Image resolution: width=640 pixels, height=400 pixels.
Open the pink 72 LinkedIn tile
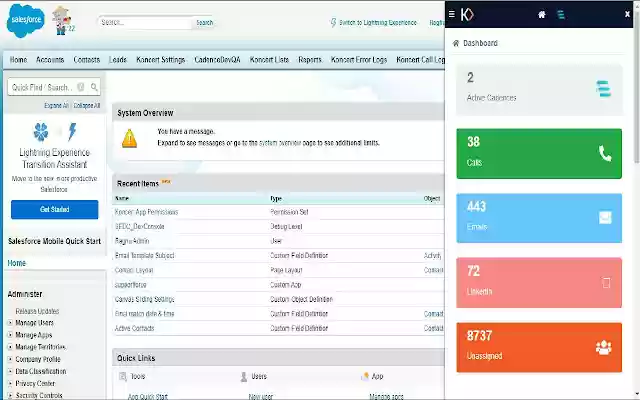pos(539,282)
